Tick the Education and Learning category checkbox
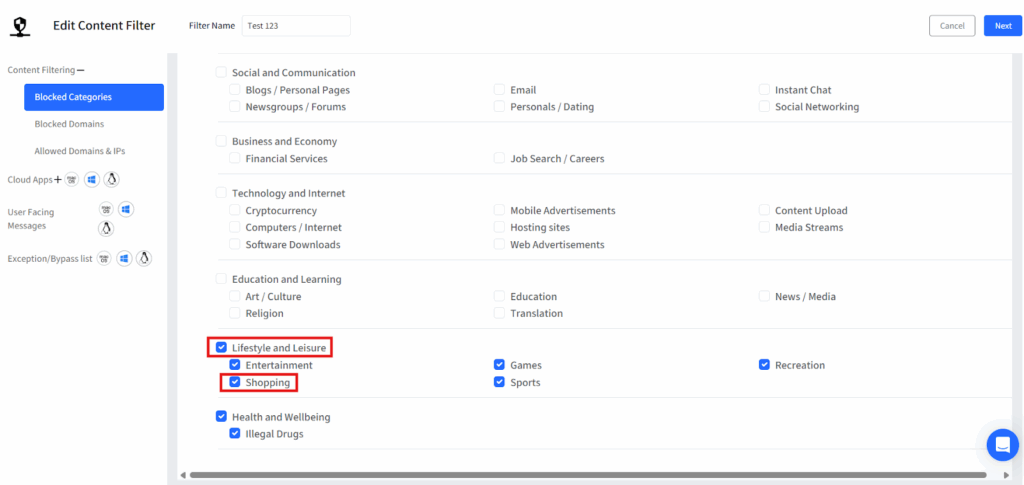 [x=221, y=279]
